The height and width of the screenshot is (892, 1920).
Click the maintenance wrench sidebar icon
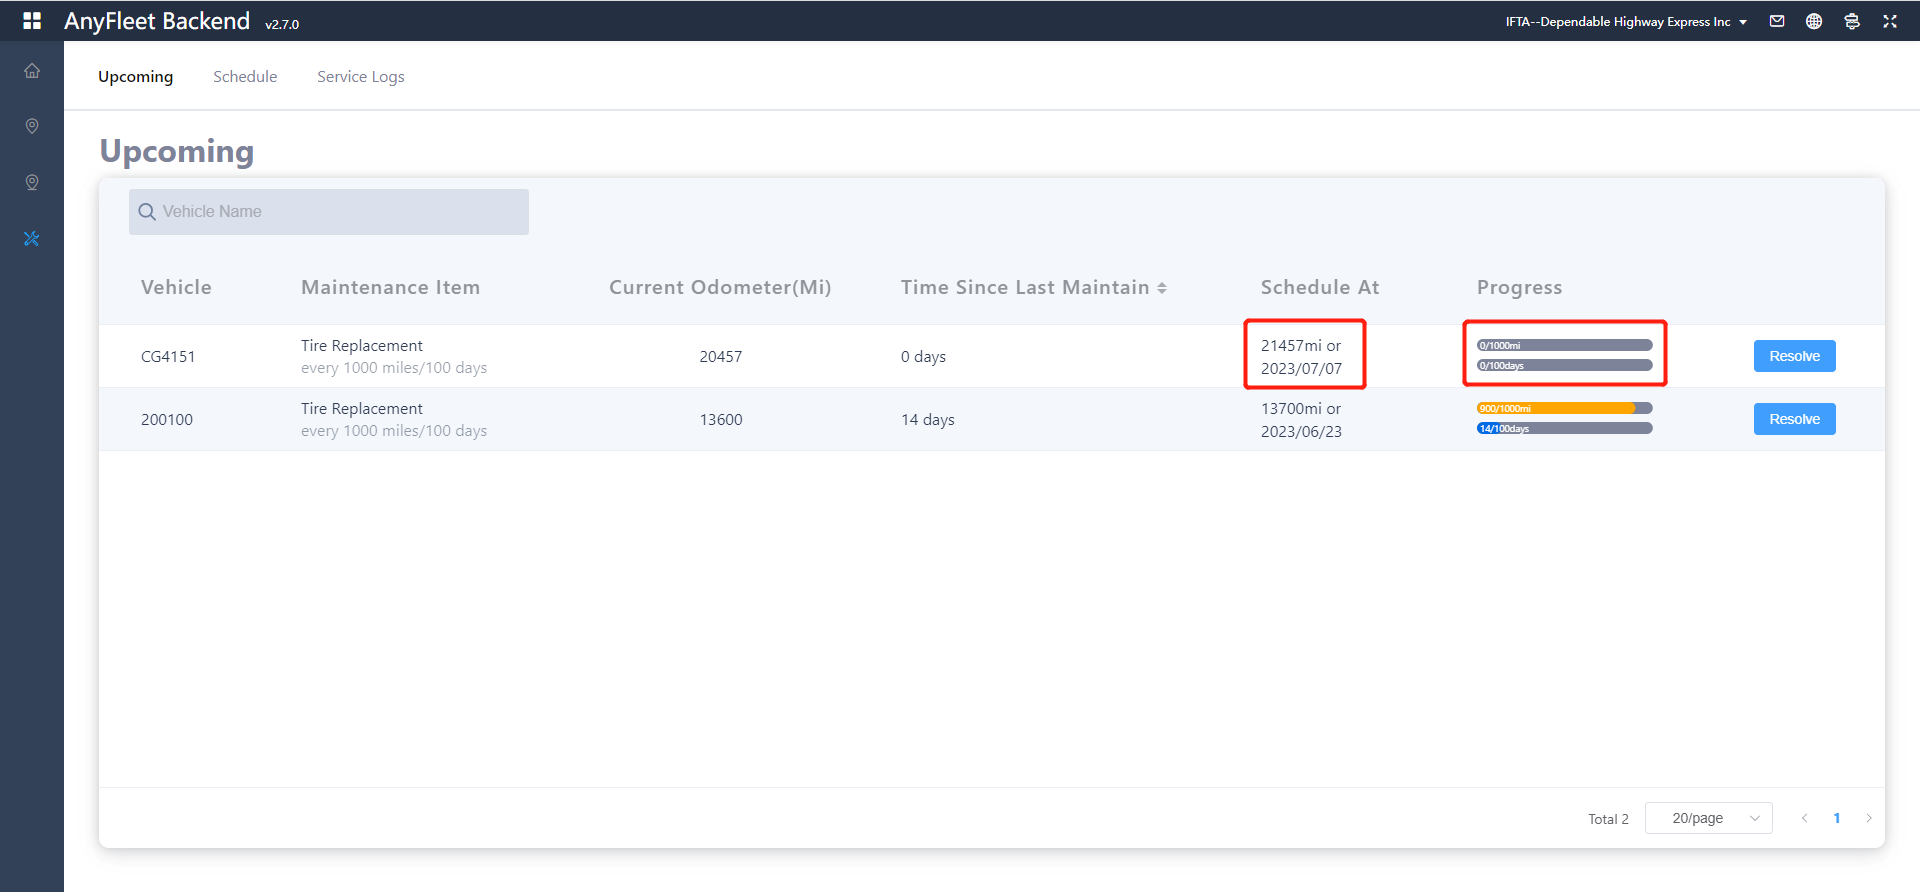(32, 239)
